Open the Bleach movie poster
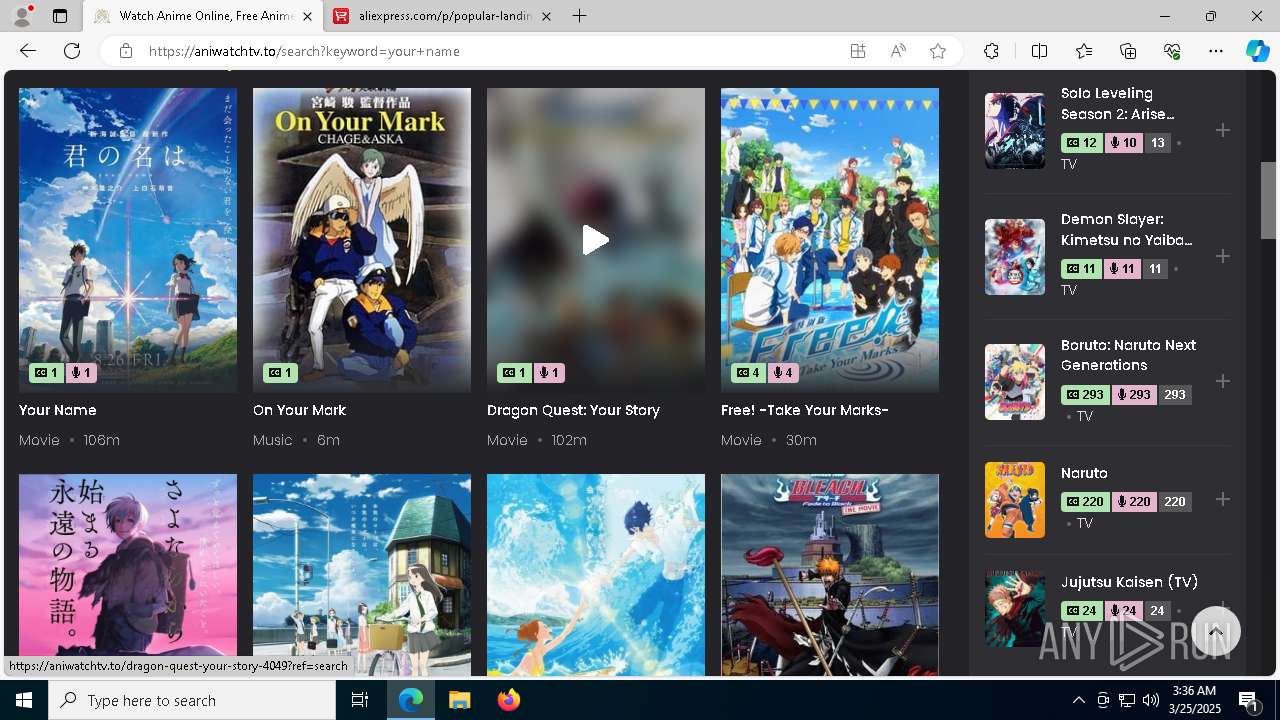The width and height of the screenshot is (1280, 720). [830, 575]
